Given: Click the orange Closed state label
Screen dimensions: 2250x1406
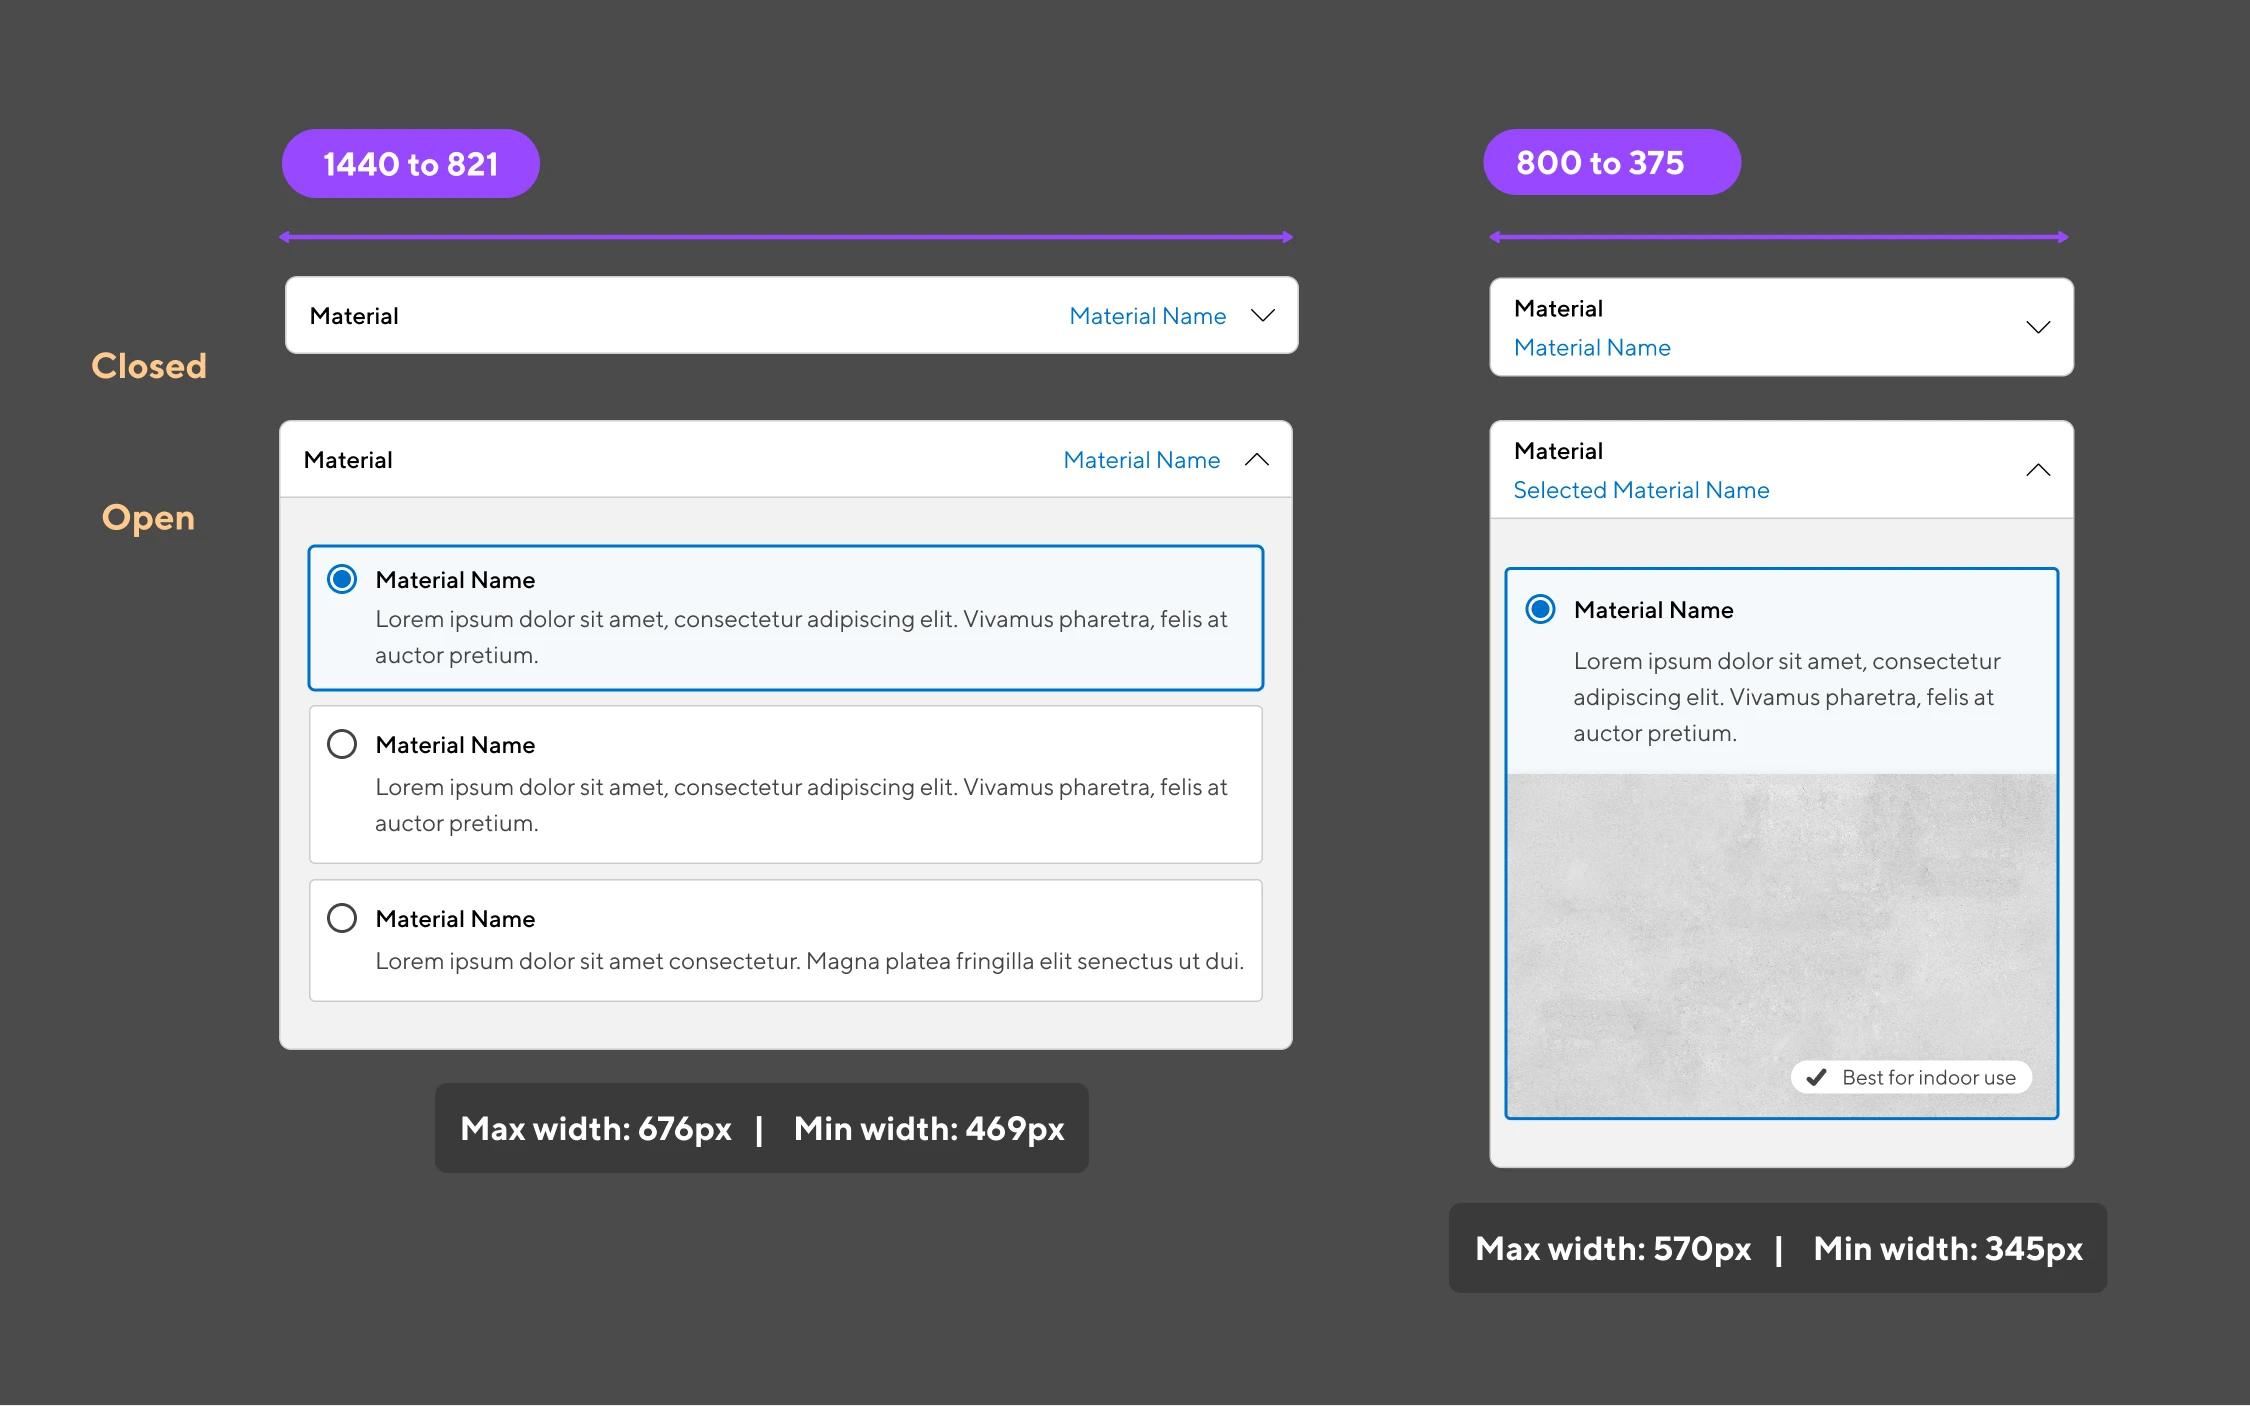Looking at the screenshot, I should (149, 366).
